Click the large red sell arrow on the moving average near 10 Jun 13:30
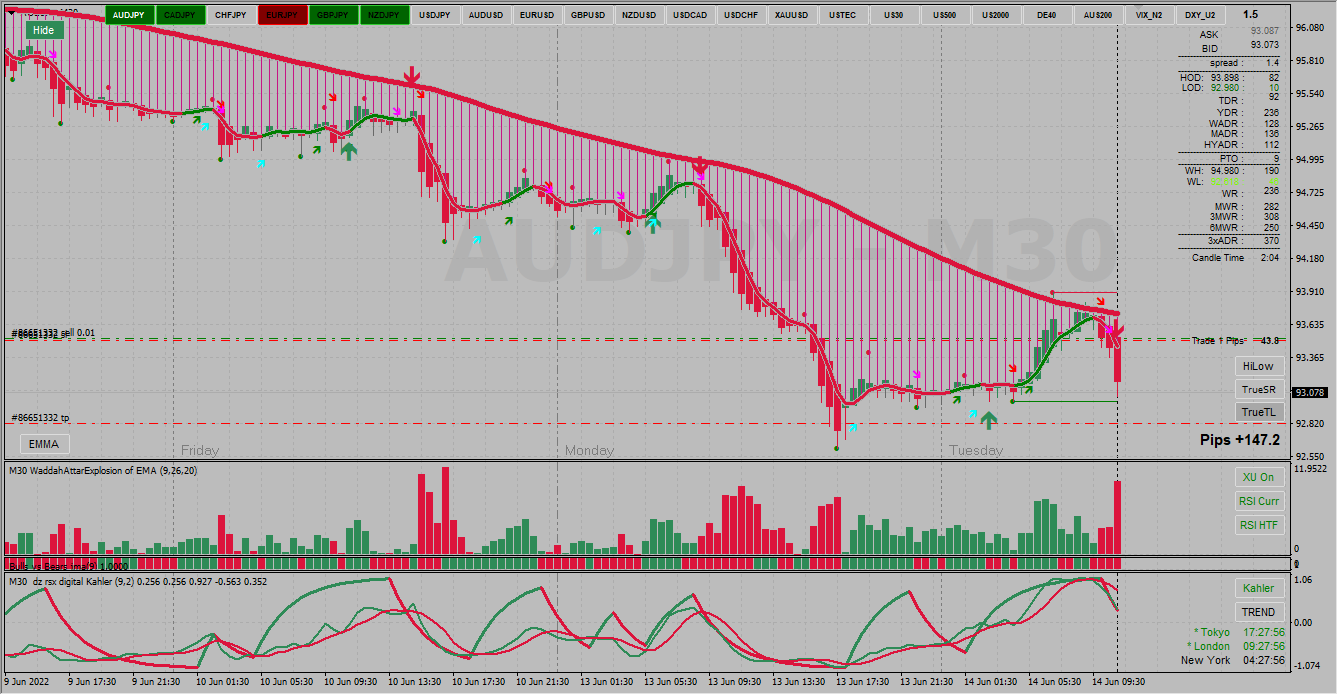This screenshot has width=1338, height=695. pyautogui.click(x=411, y=76)
